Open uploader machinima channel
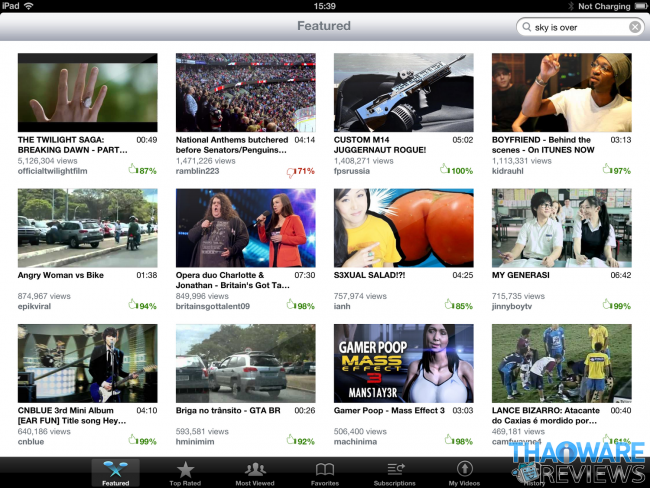The image size is (650, 488). [x=355, y=442]
